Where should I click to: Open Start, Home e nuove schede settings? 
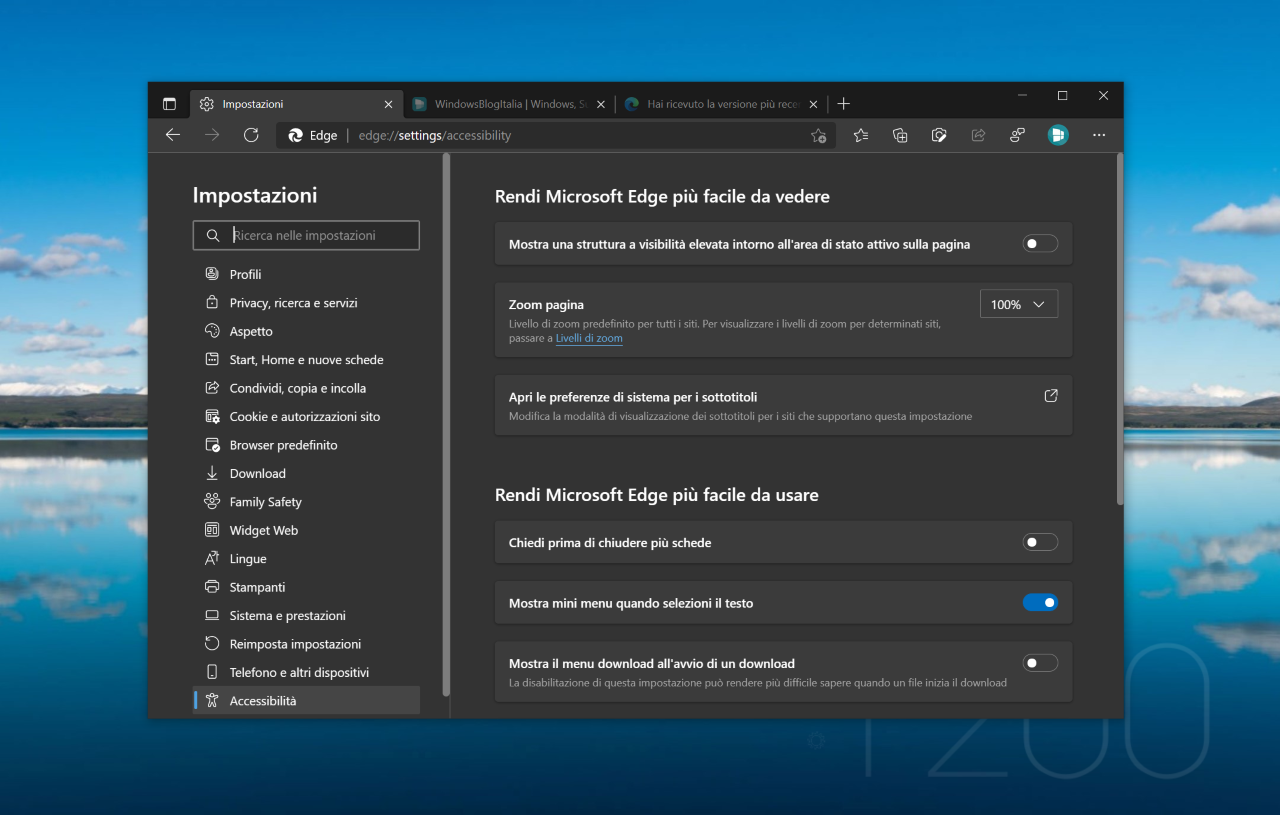[306, 360]
